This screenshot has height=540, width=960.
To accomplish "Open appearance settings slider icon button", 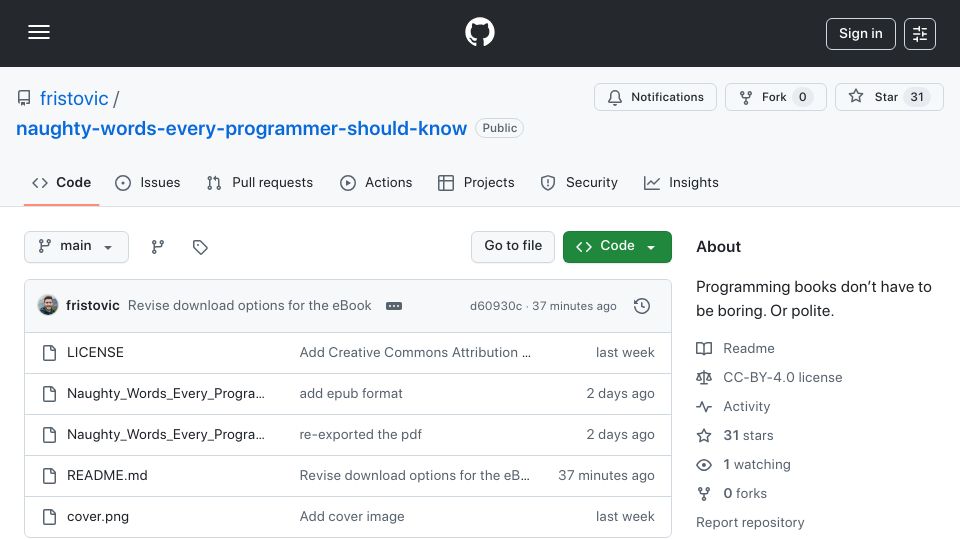I will click(x=920, y=34).
